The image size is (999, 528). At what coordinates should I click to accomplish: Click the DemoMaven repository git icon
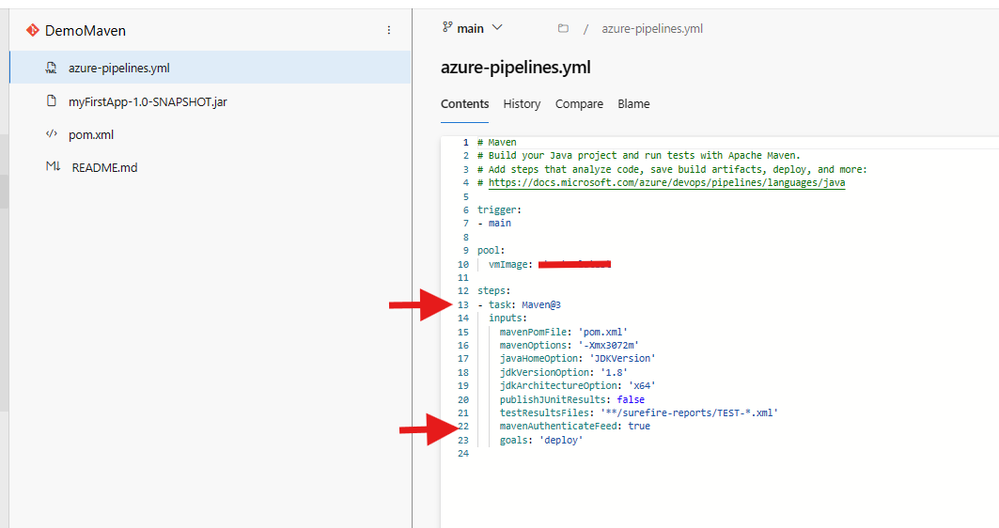(32, 30)
